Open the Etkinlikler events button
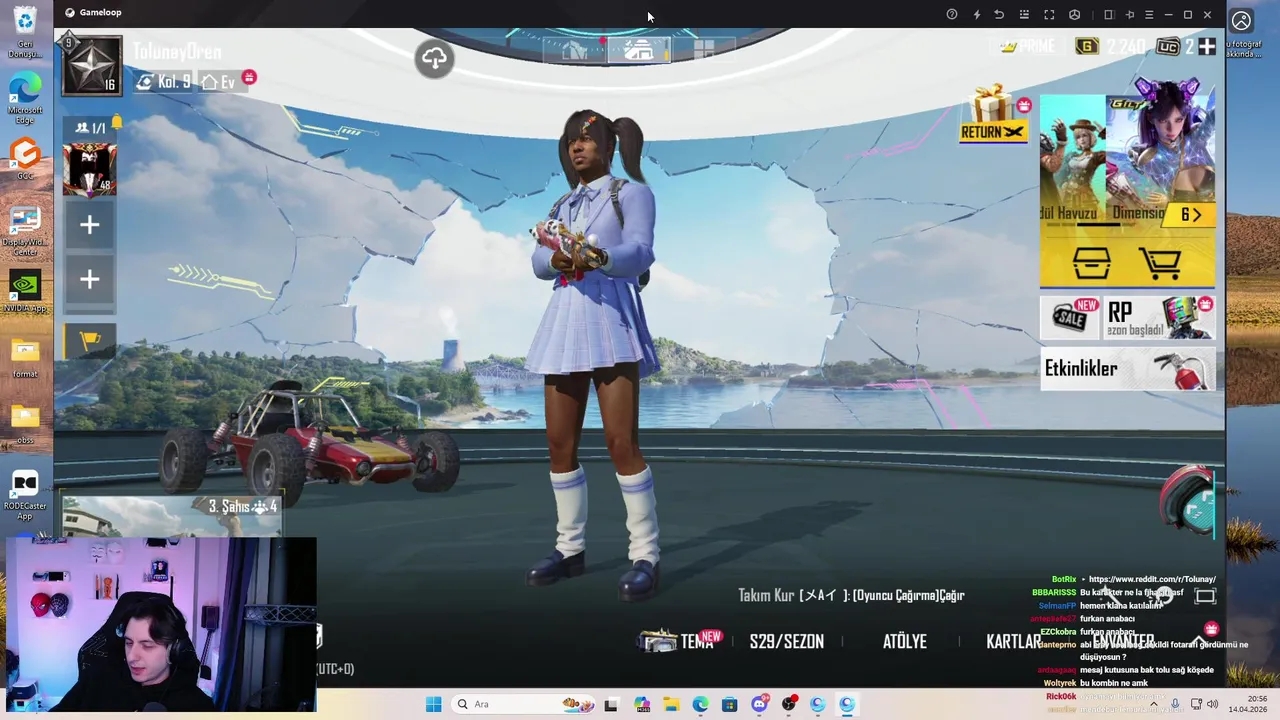Screen dimensions: 1280x720 pos(1128,369)
